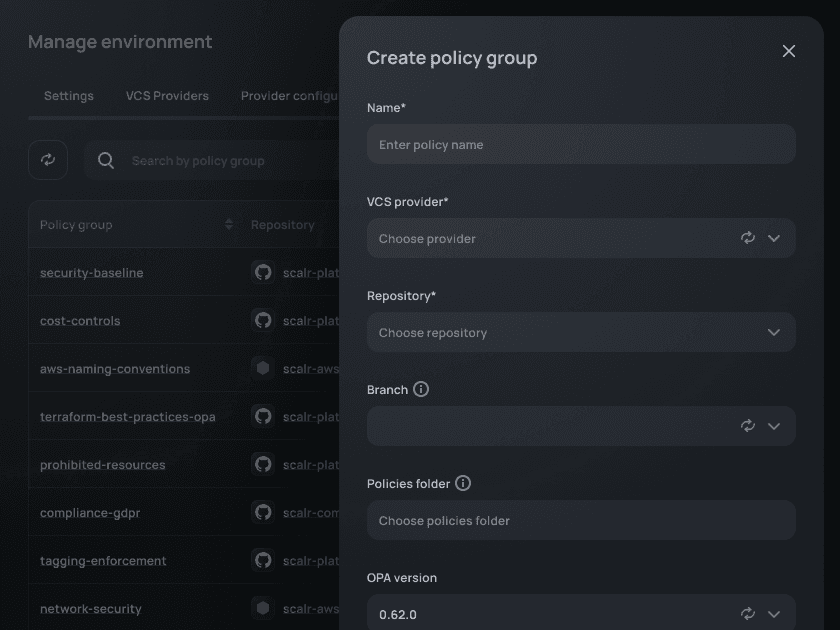Click the GitHub icon beside compliance-gdpr row
Screen dimensions: 840x630
262,512
